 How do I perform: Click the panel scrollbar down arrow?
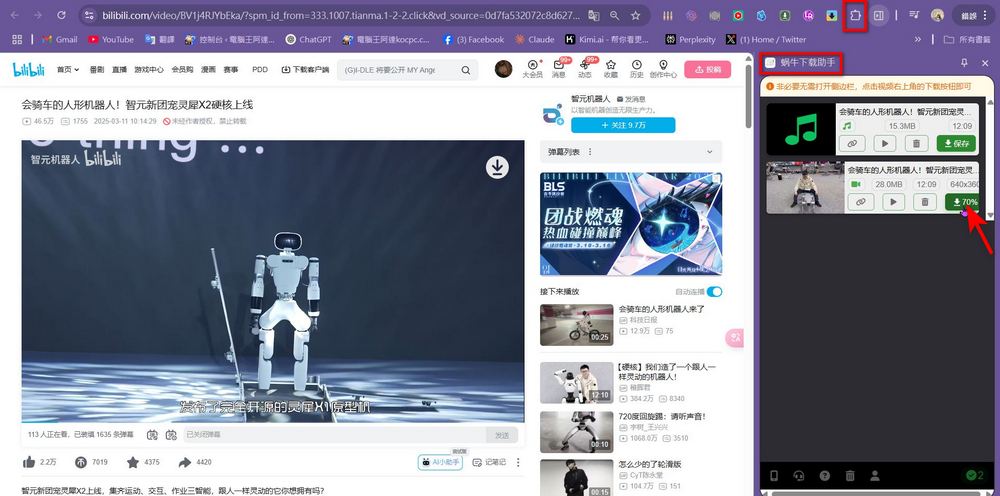click(990, 215)
